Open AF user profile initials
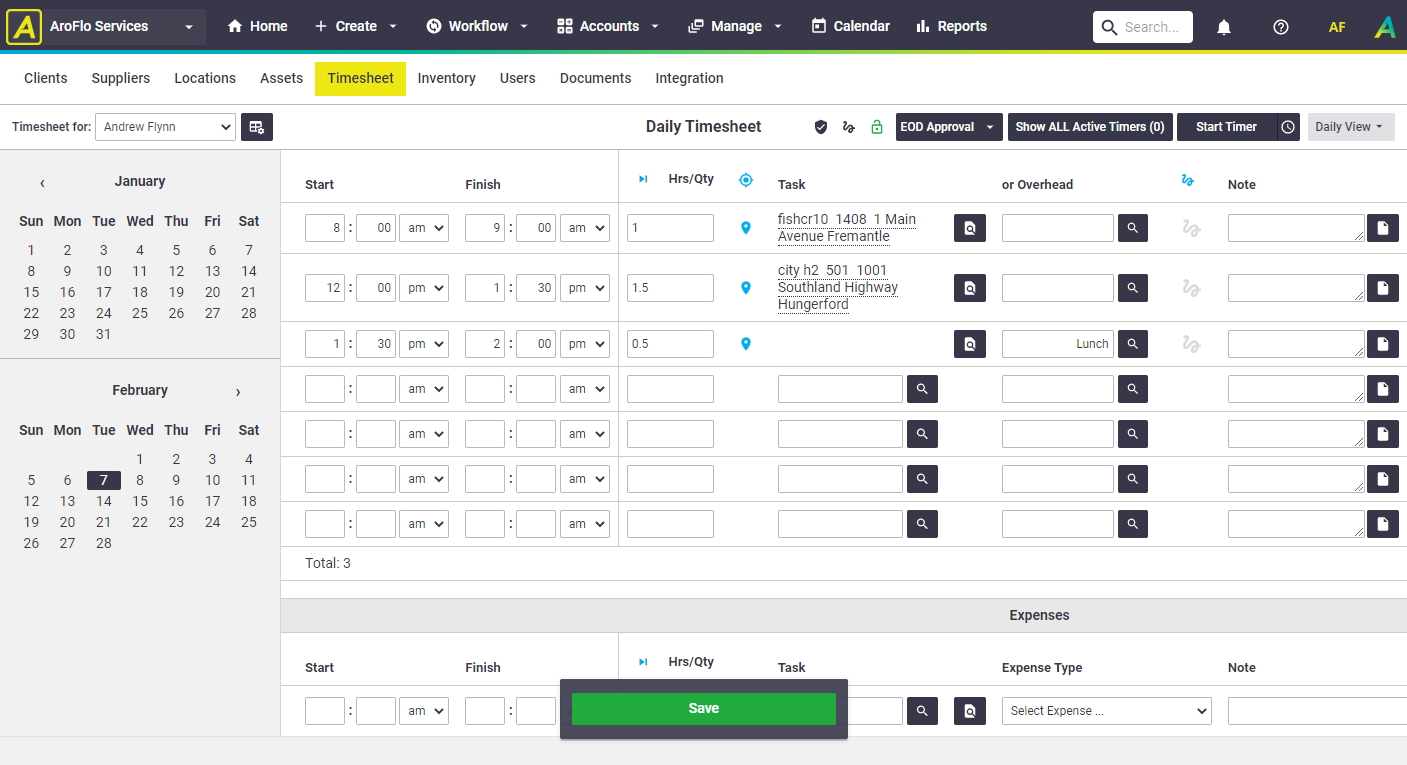Viewport: 1407px width, 765px height. point(1337,27)
